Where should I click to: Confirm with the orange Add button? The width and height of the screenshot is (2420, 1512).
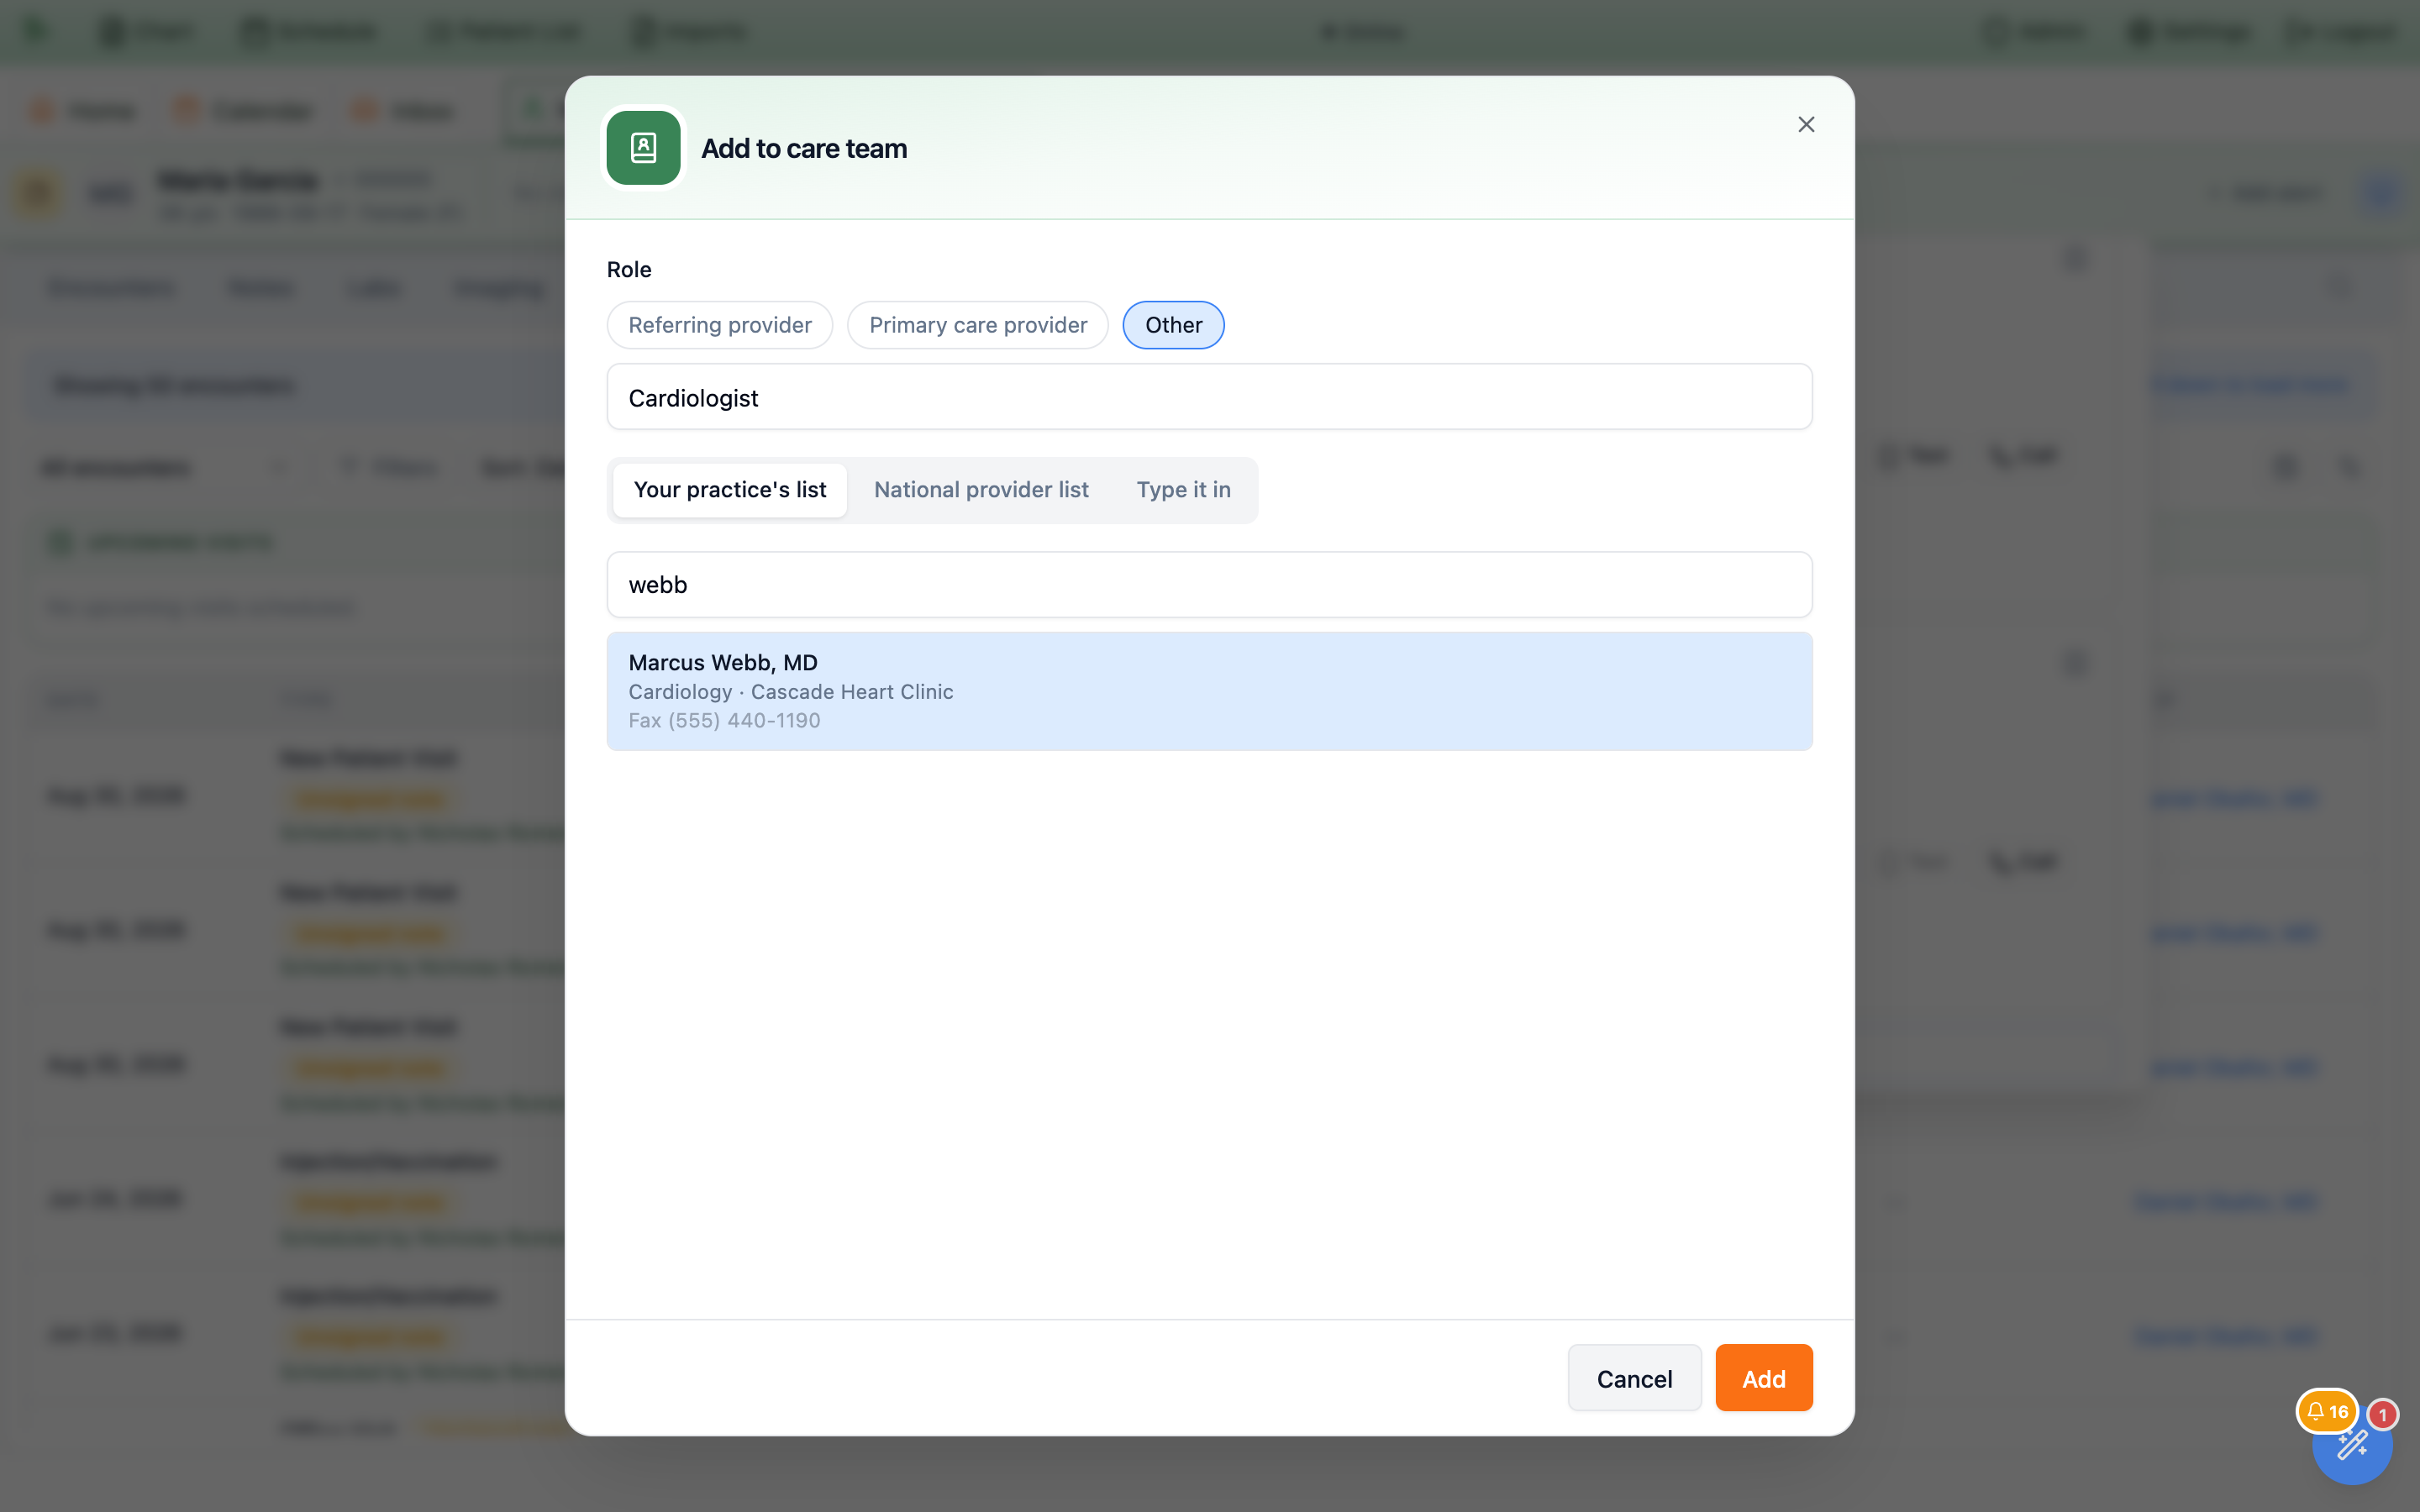[x=1763, y=1378]
